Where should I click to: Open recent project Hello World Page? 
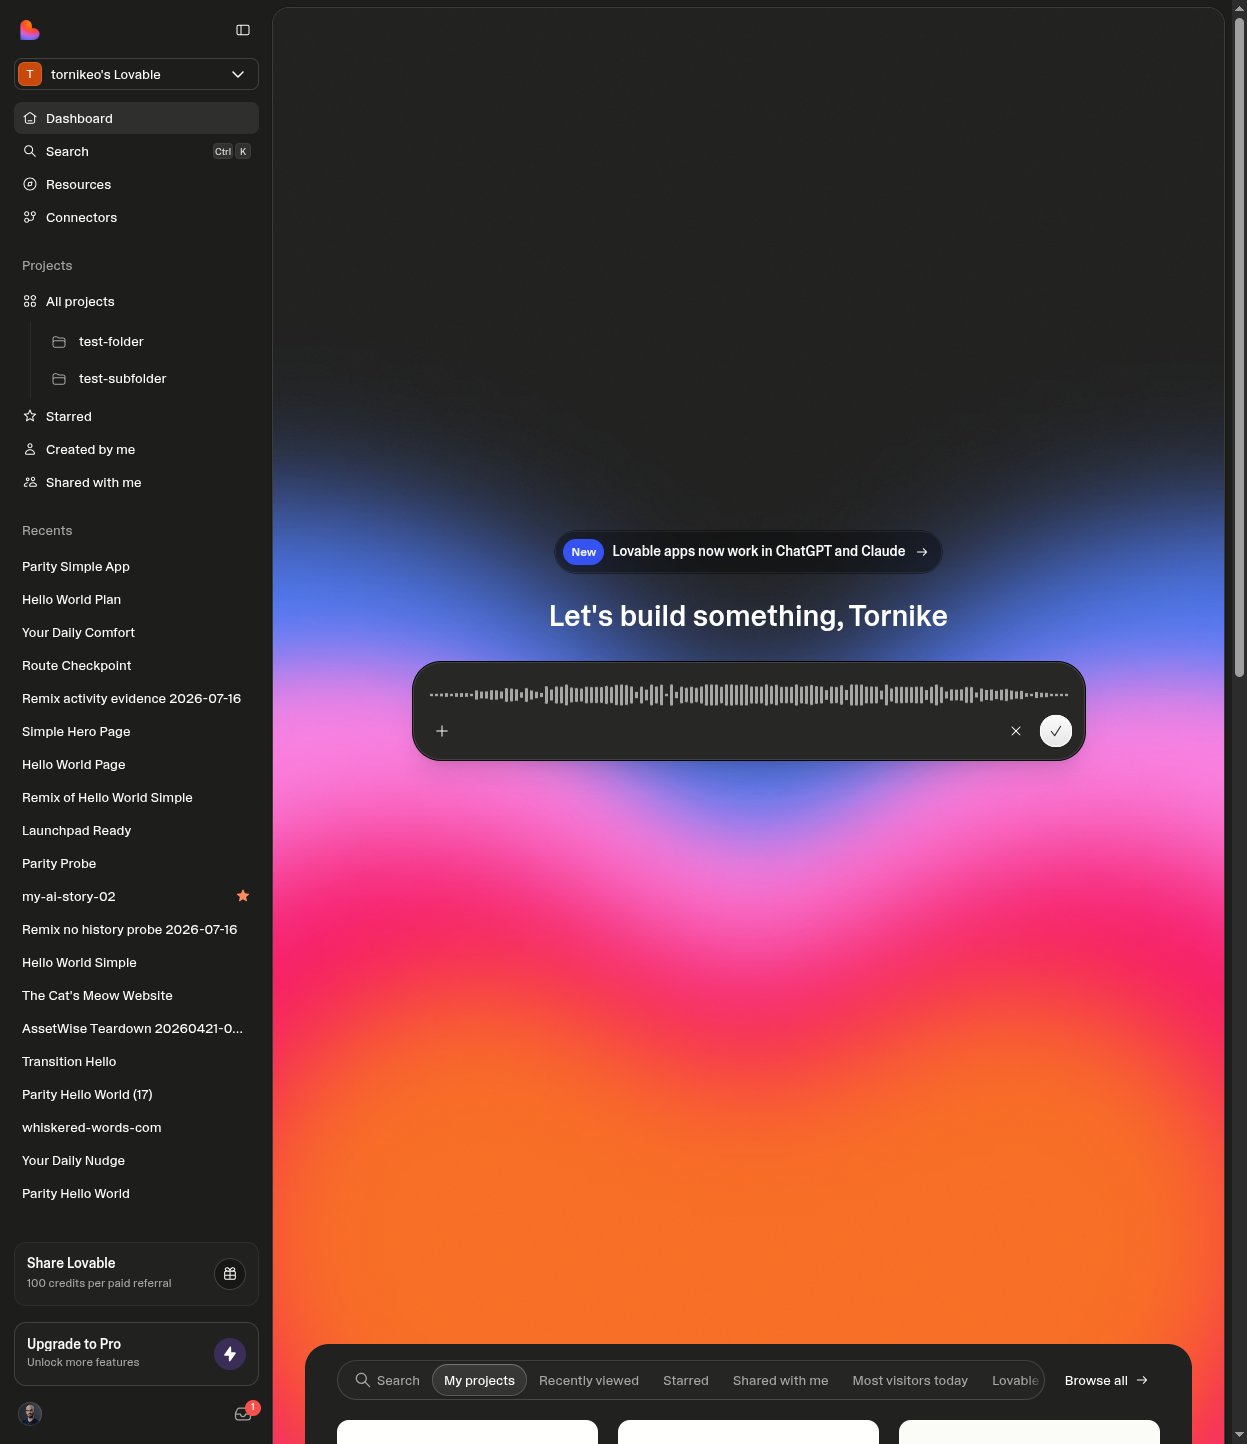pos(136,764)
